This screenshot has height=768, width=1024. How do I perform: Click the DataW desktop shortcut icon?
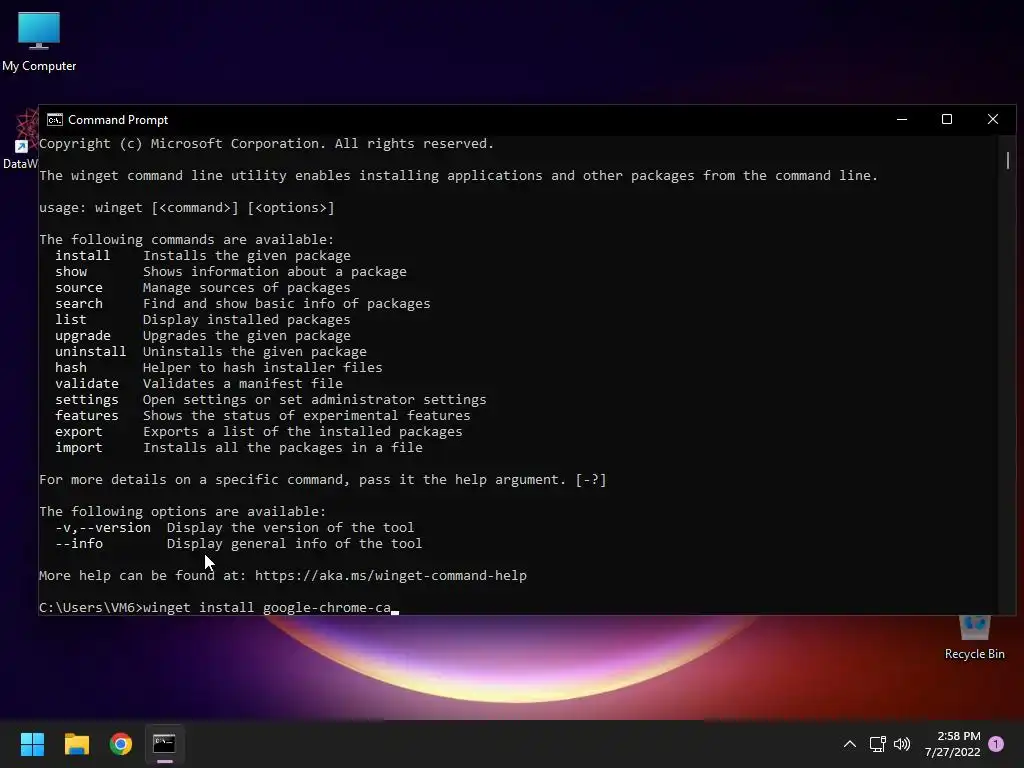(20, 140)
